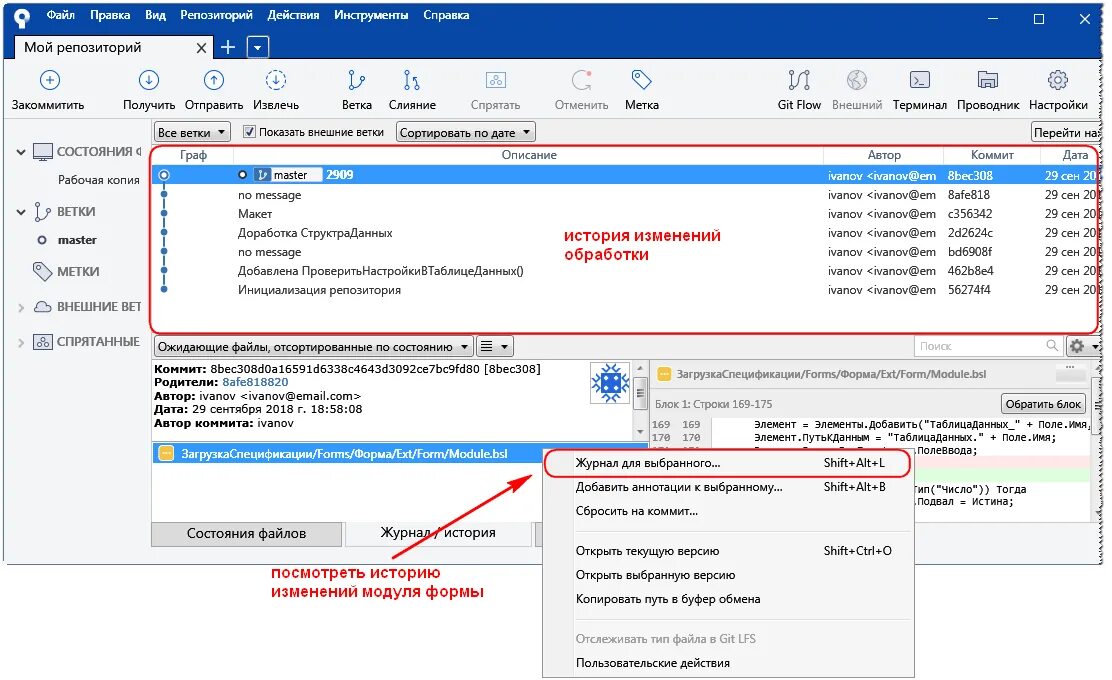Add a new tab with plus icon
Viewport: 1112px width, 680px height.
pos(228,47)
